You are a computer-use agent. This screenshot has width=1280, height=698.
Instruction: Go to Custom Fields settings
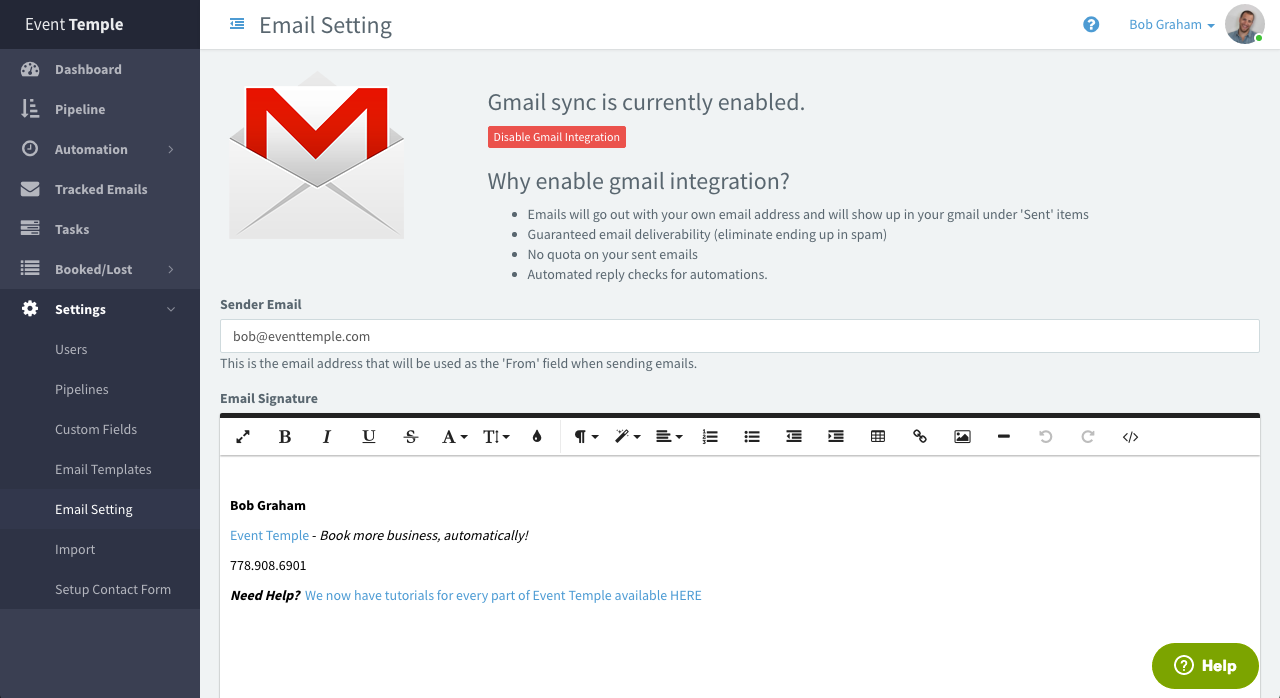click(100, 429)
